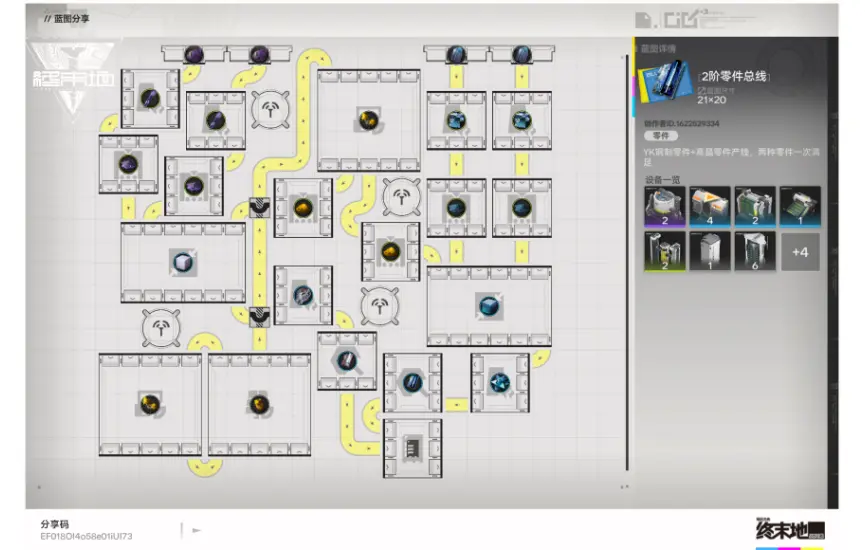Select the topmost-left machine with purple crystal icon
Image resolution: width=865 pixels, height=550 pixels.
click(x=150, y=98)
